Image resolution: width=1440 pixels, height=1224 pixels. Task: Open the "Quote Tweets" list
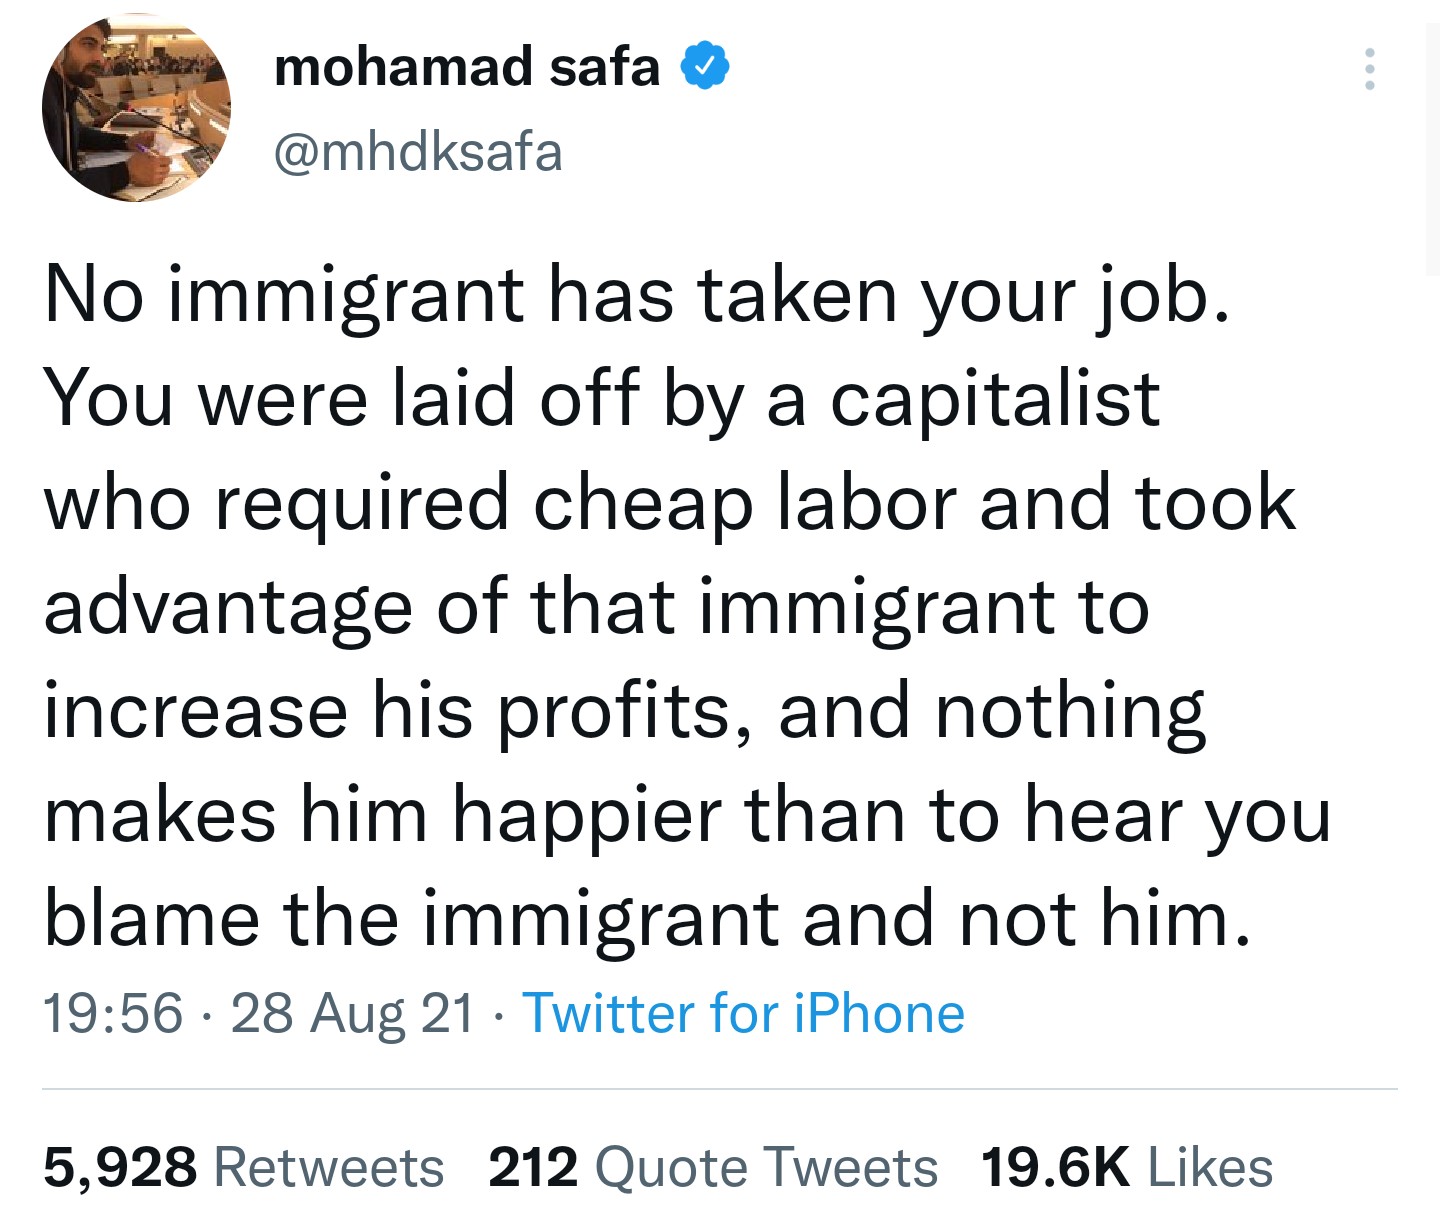766,1167
